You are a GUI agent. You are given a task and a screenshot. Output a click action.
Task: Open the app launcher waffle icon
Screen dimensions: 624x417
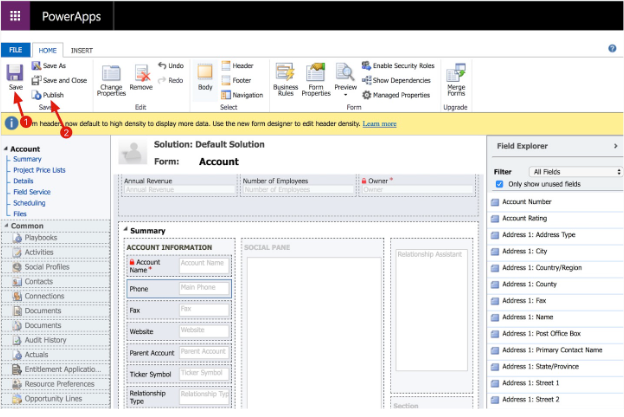point(15,16)
